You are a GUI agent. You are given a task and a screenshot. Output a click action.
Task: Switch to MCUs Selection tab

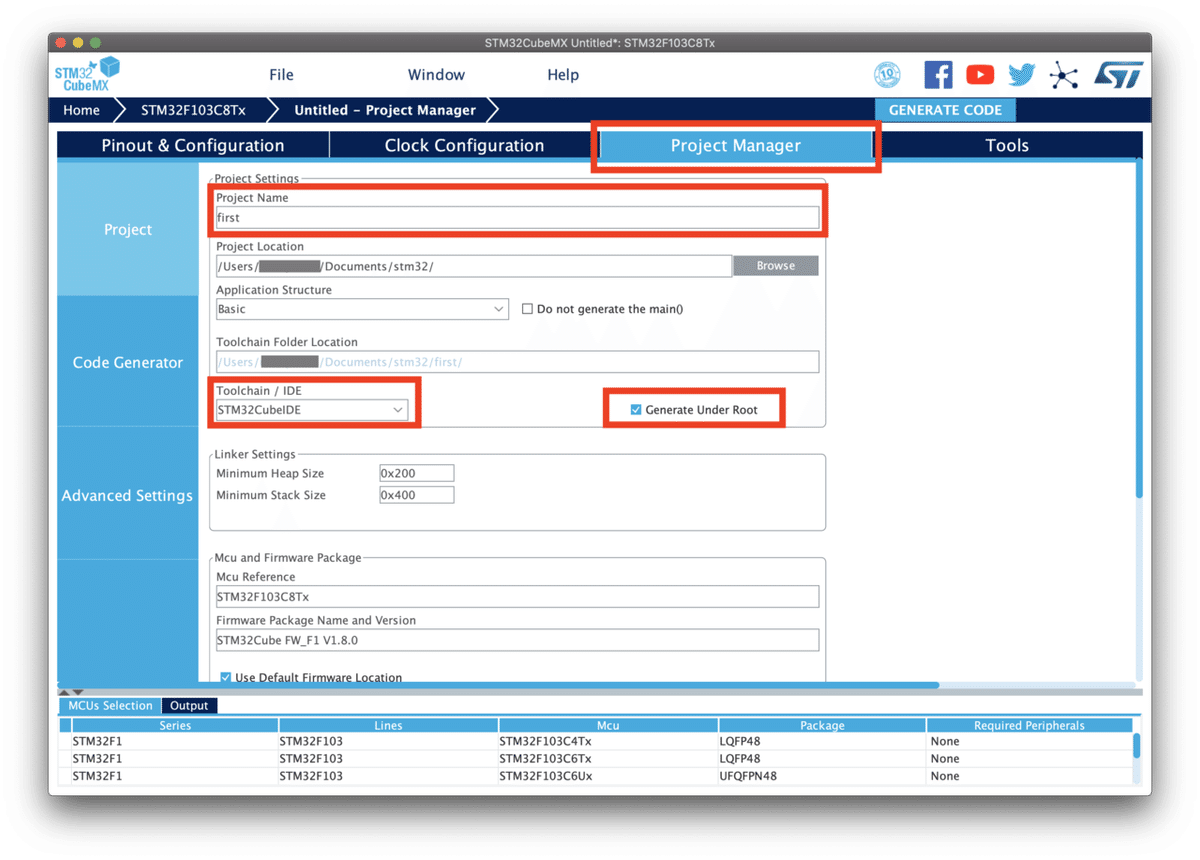(110, 705)
